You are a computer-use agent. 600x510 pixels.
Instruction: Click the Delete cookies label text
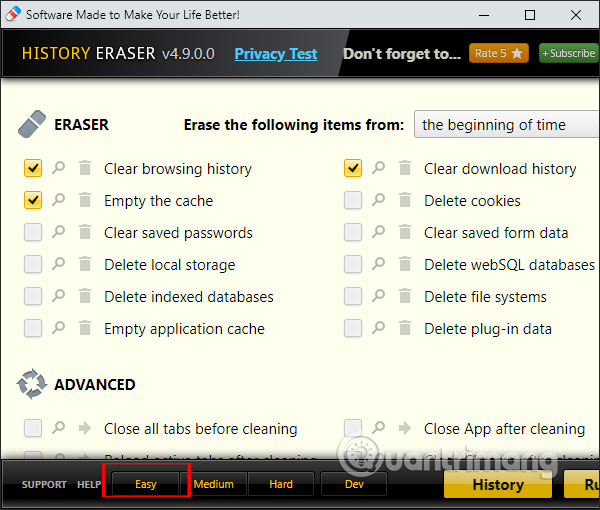pyautogui.click(x=472, y=201)
